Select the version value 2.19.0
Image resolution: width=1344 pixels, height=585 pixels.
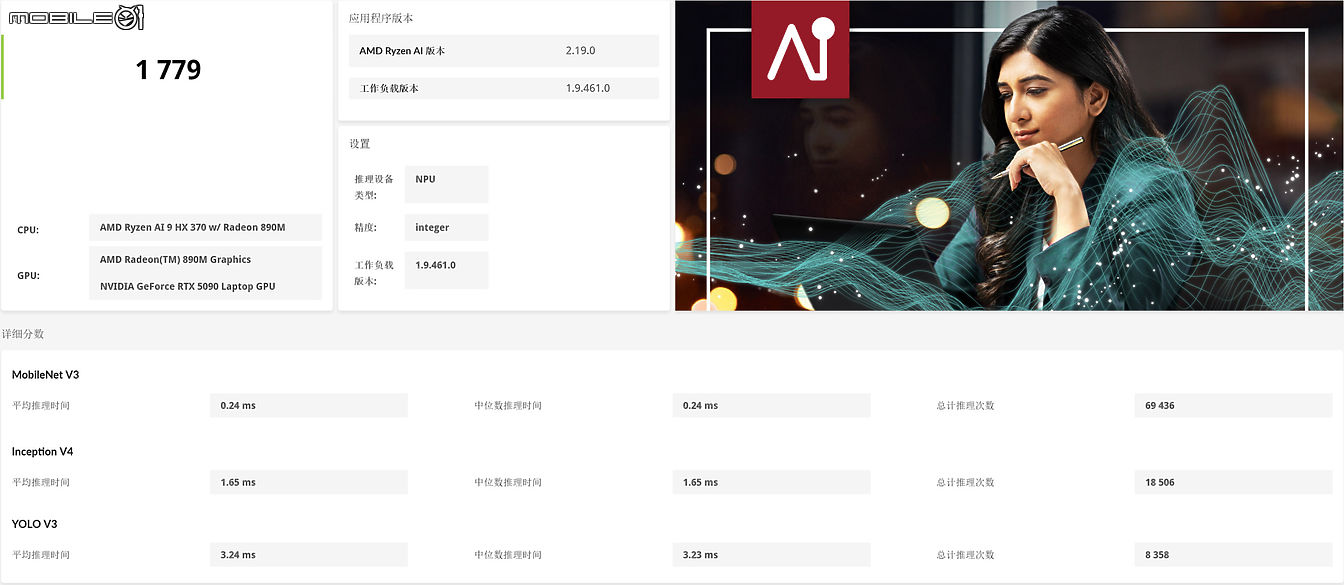[580, 51]
